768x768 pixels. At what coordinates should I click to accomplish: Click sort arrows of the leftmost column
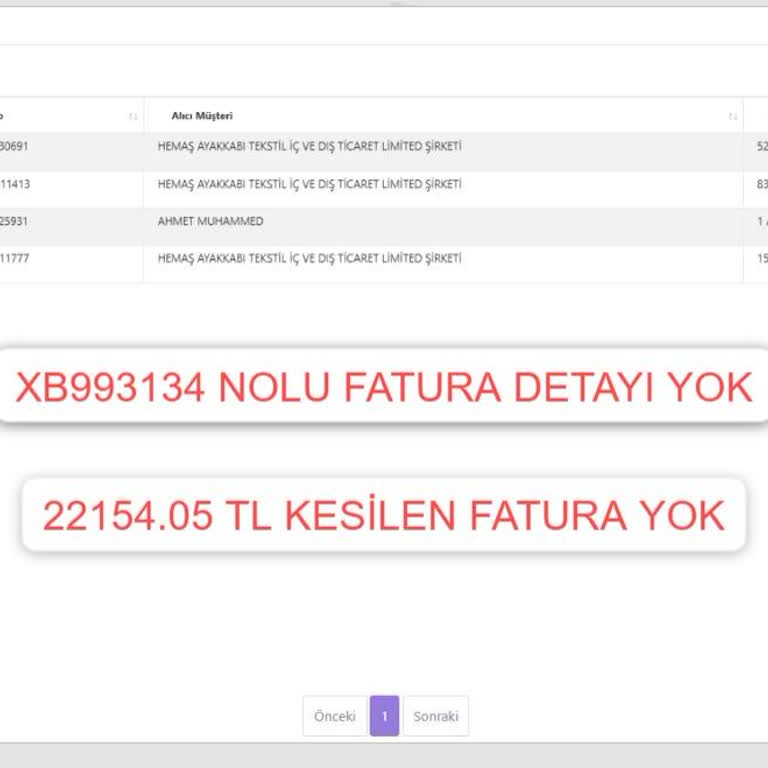(132, 117)
